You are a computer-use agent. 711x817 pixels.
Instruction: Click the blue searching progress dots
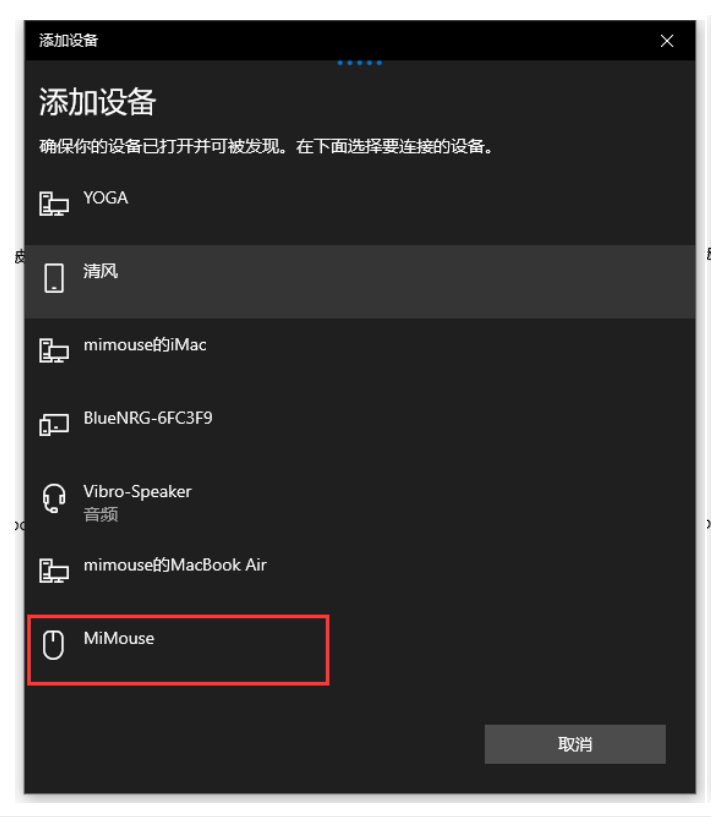pos(359,63)
